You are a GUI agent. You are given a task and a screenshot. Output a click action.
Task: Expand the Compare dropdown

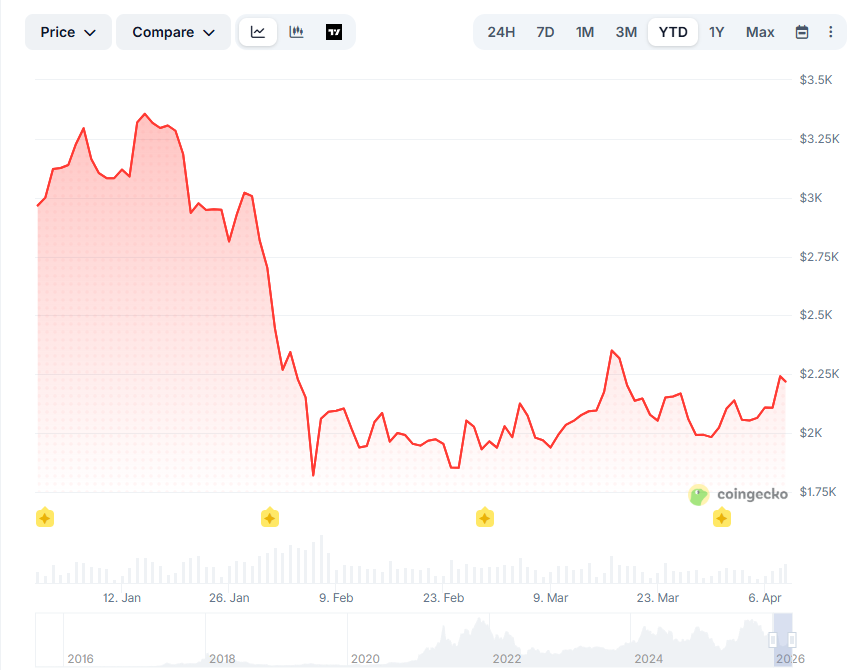(172, 31)
